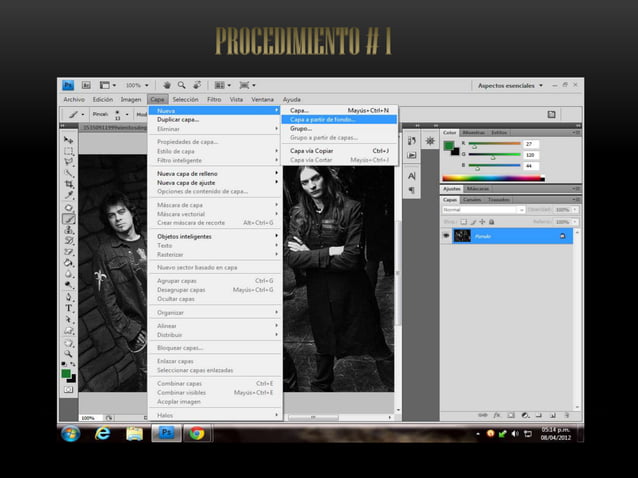Click the Hand tool in the top bar
638x478 pixels.
167,86
